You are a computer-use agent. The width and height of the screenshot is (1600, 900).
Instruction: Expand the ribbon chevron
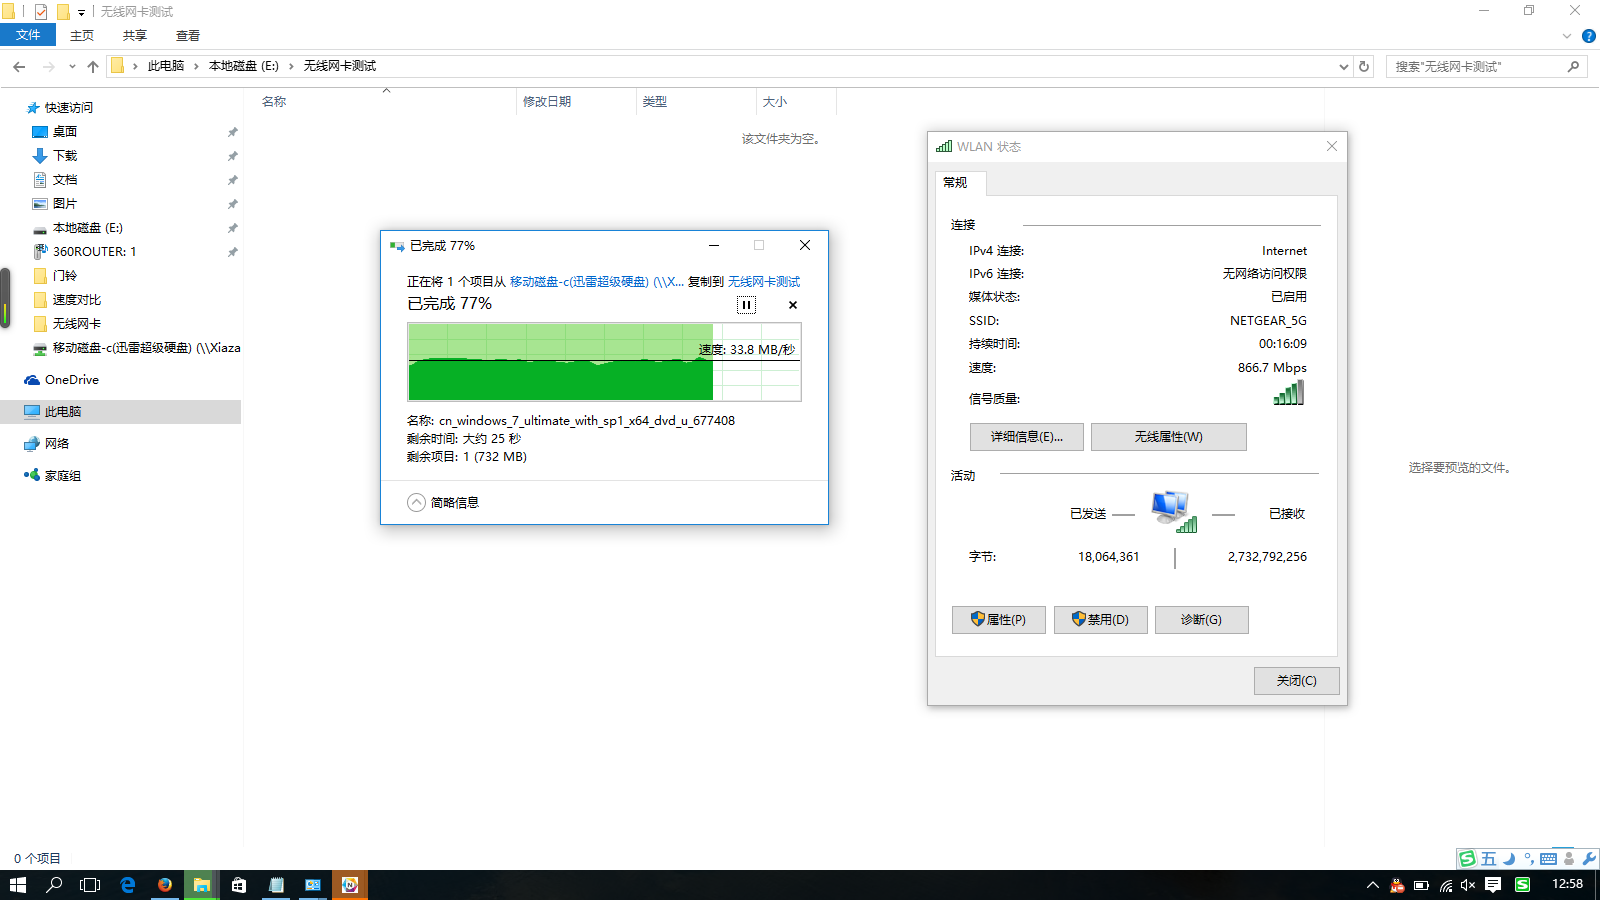click(1567, 36)
